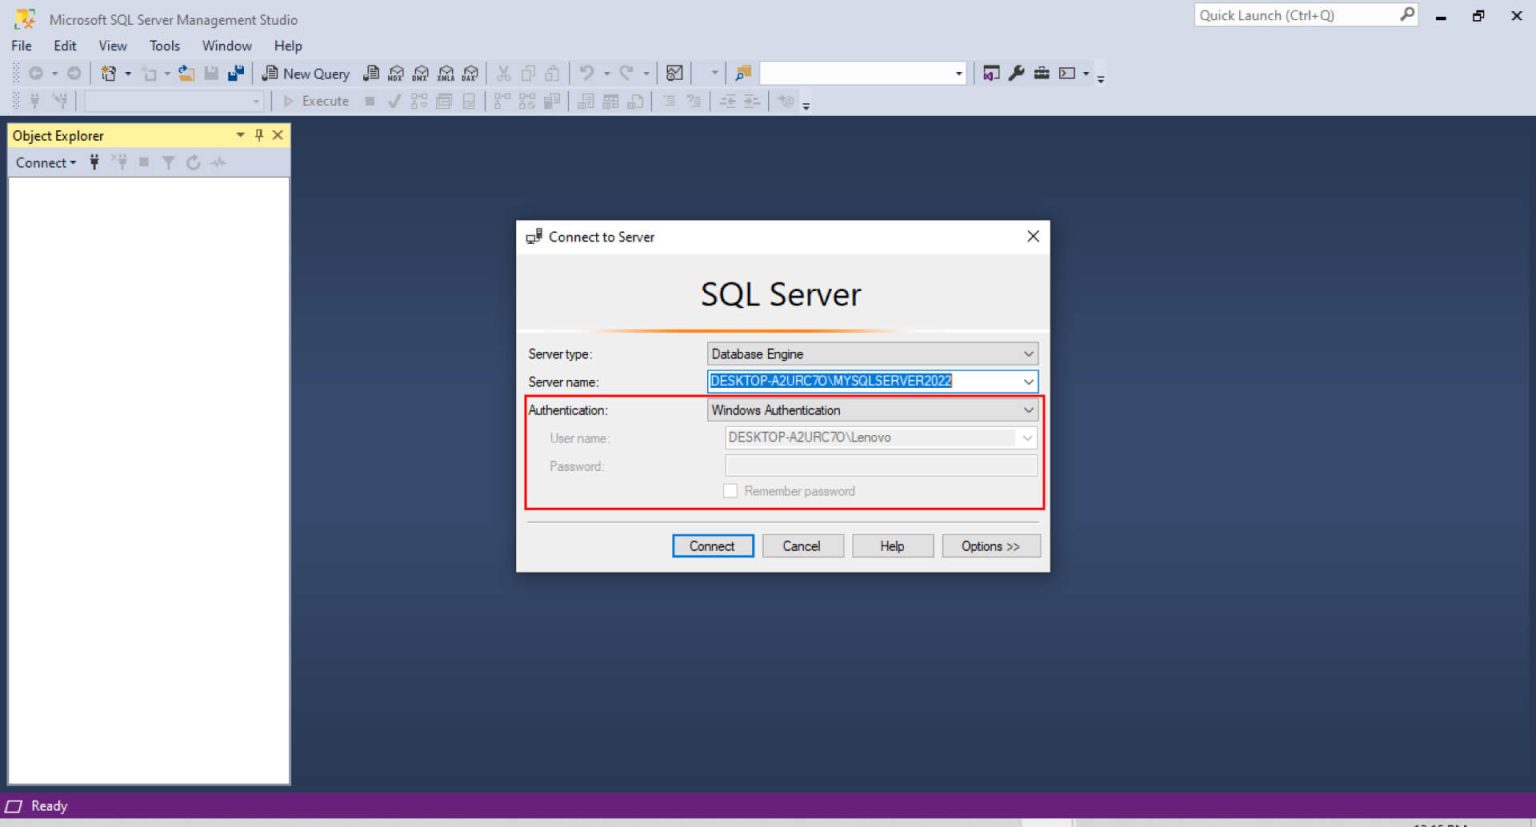Screen dimensions: 1536x827
Task: Click inside the Quick Launch search box
Action: (1290, 15)
